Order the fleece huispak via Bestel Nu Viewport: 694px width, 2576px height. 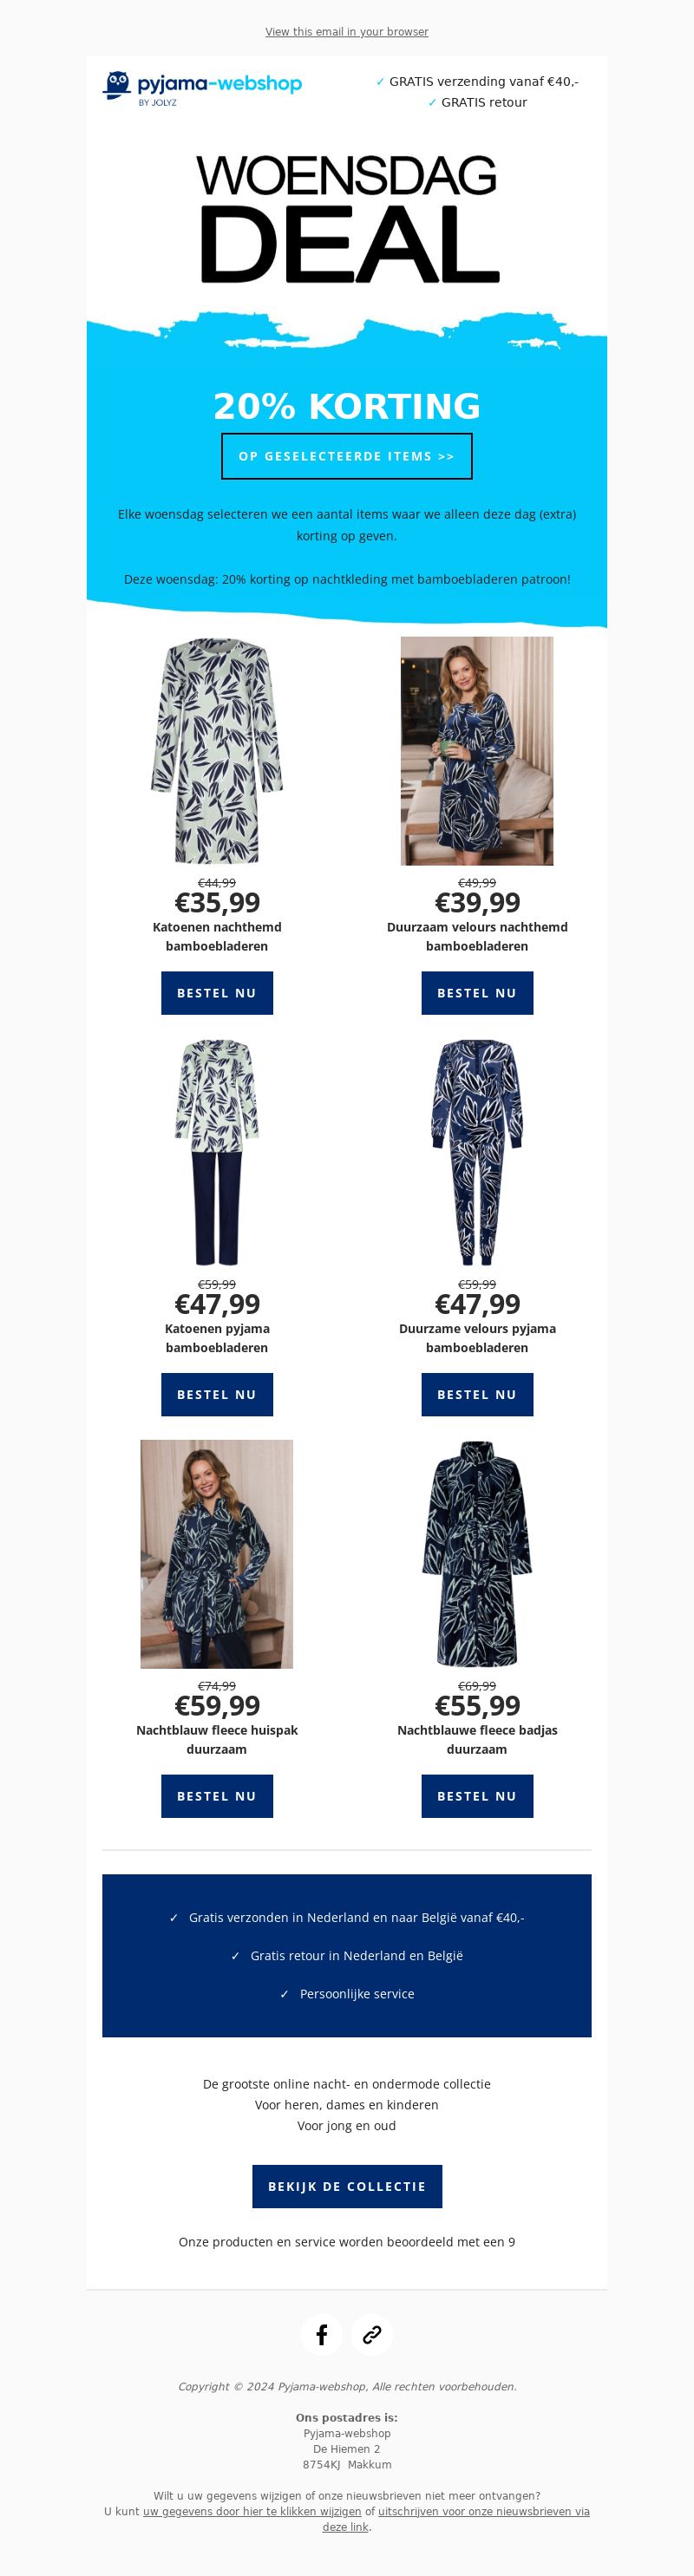[x=217, y=1796]
